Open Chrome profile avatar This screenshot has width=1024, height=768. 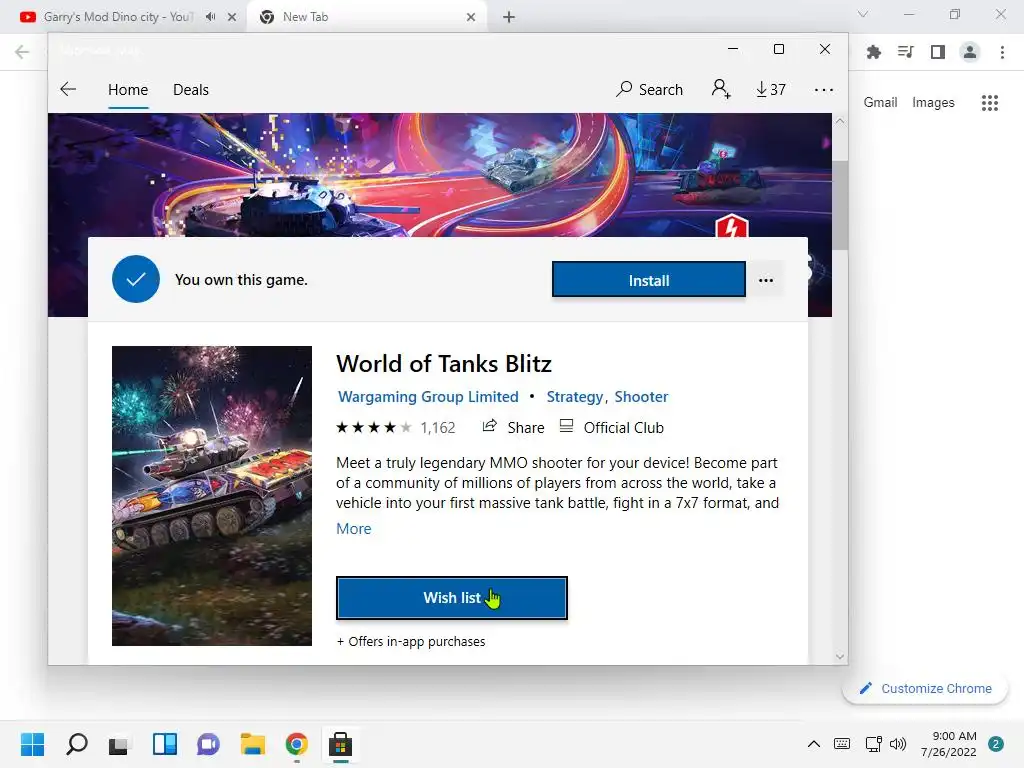coord(970,52)
